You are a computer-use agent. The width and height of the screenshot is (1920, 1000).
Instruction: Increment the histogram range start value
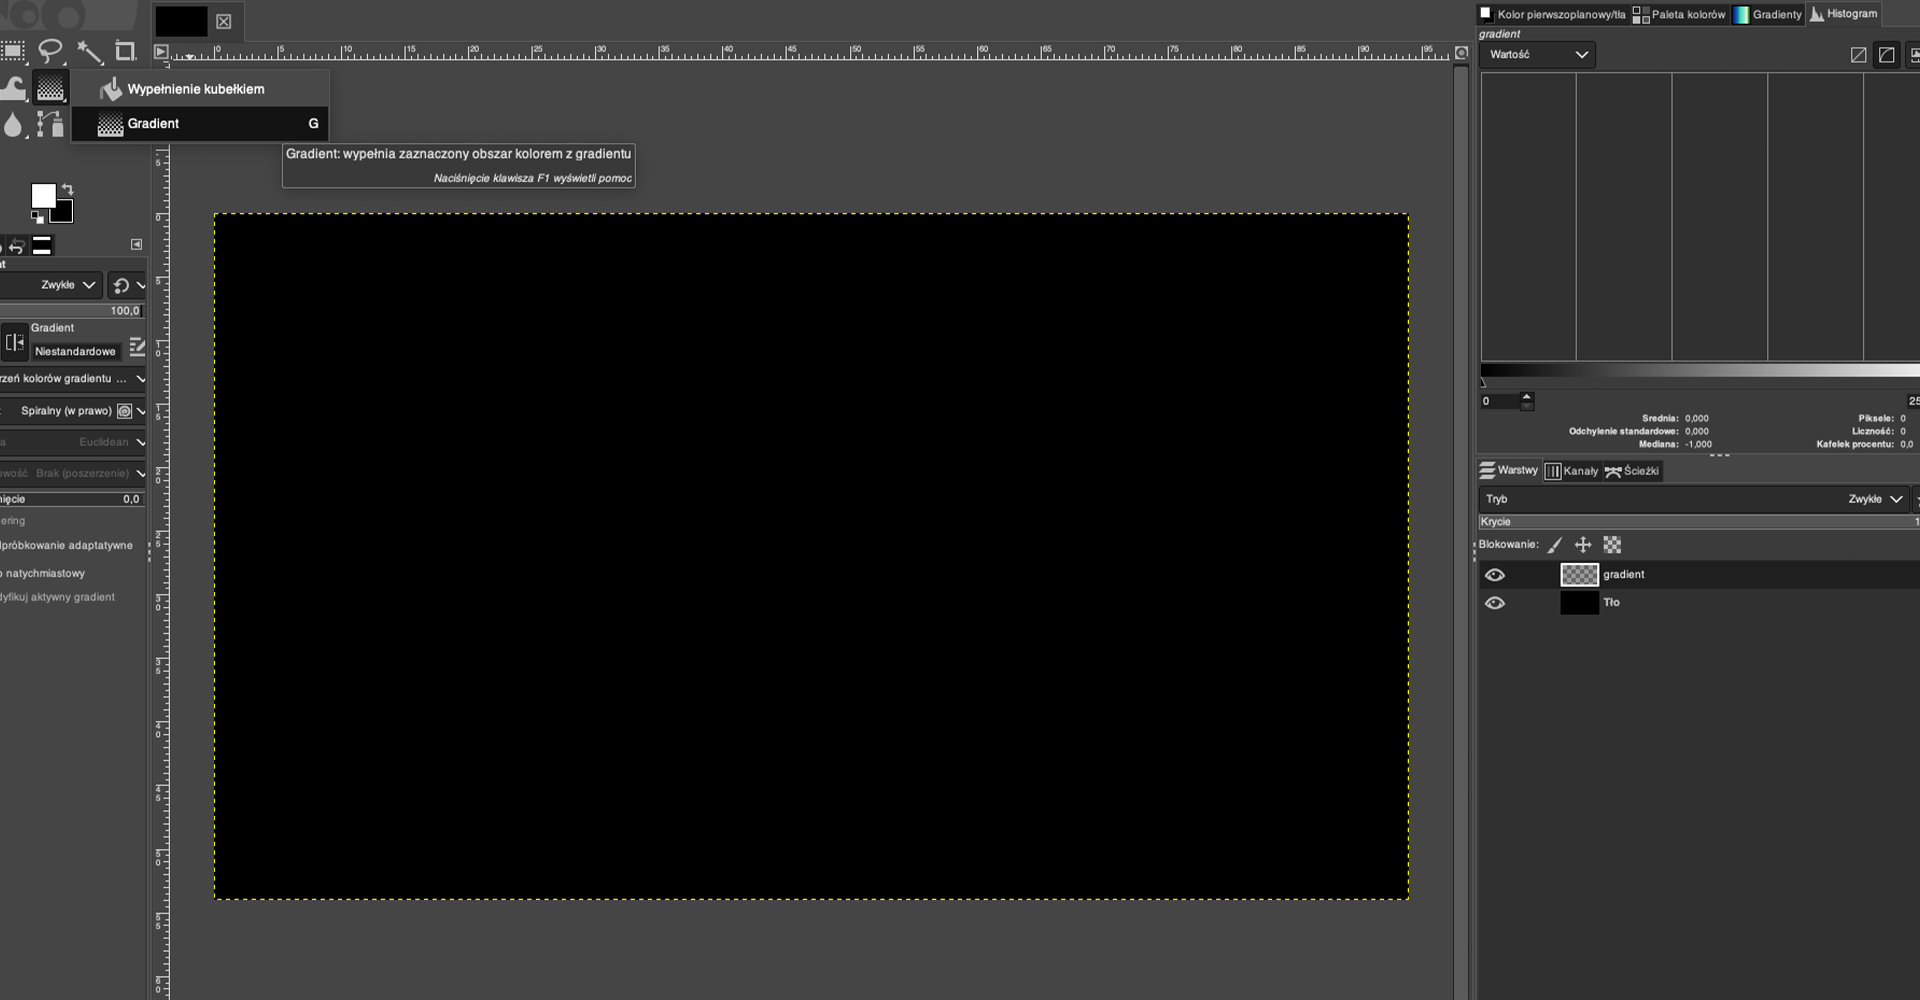click(1526, 396)
